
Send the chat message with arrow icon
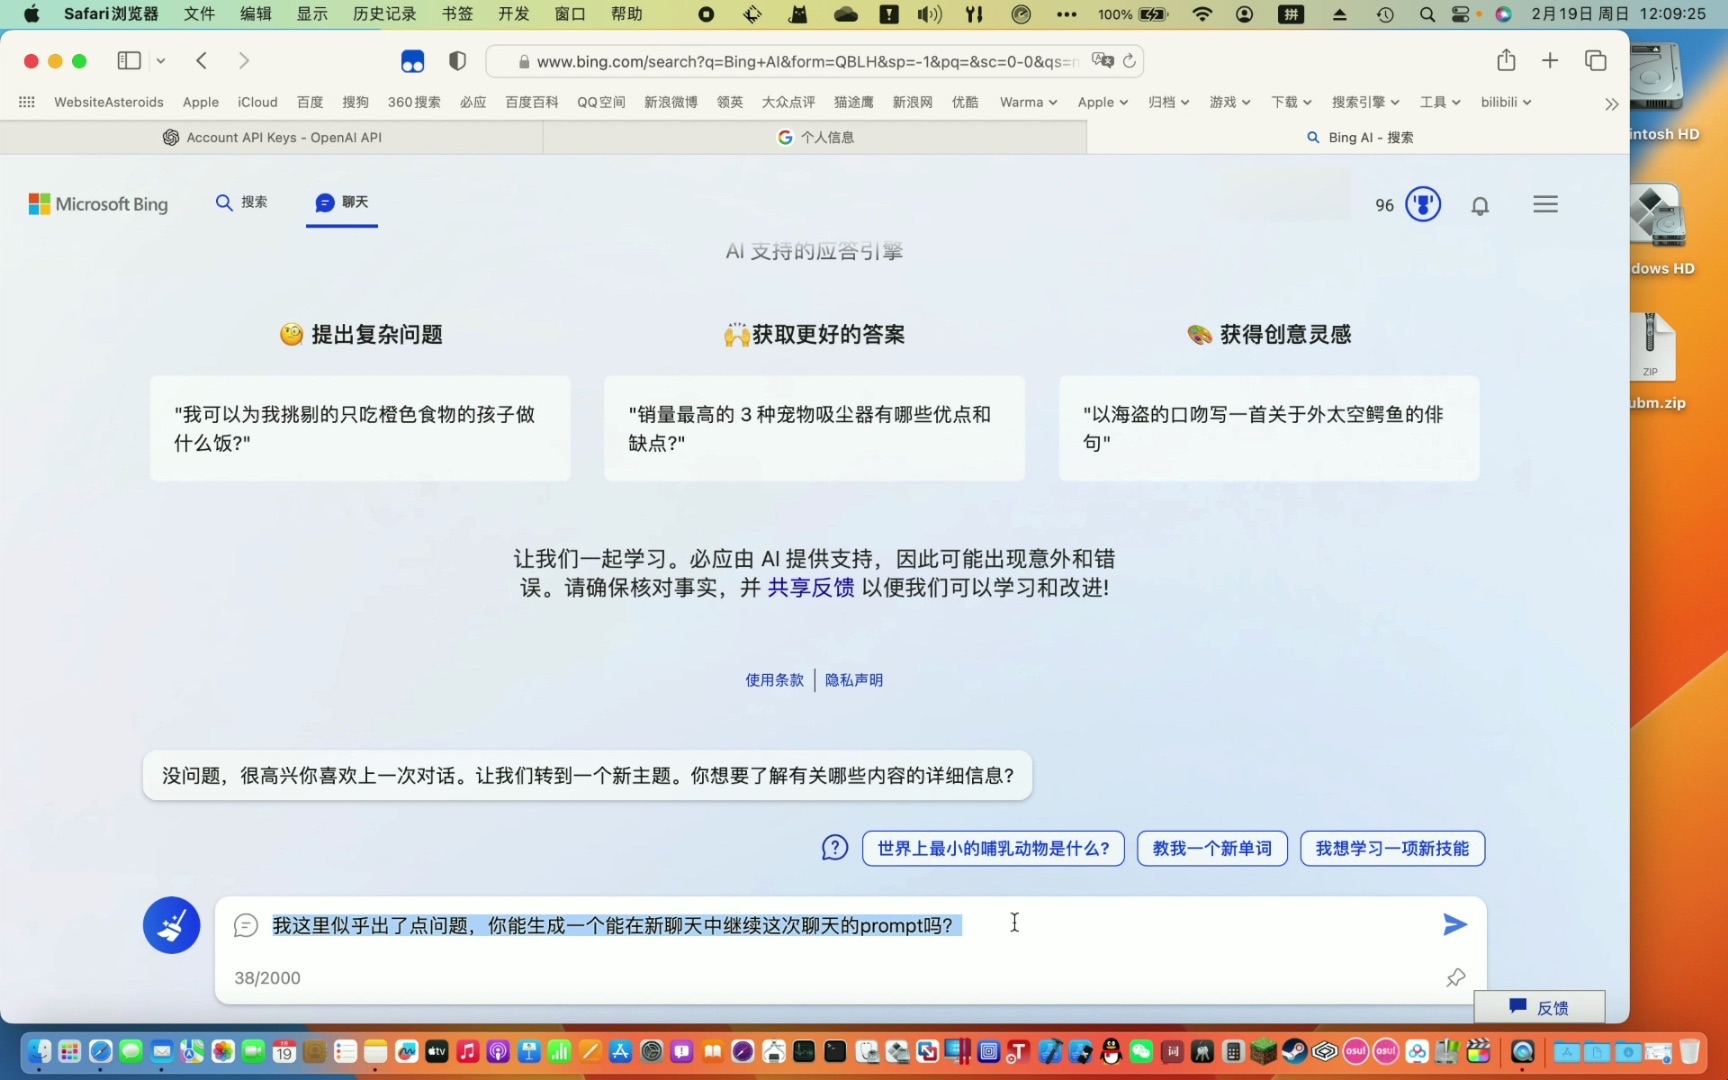click(1455, 925)
